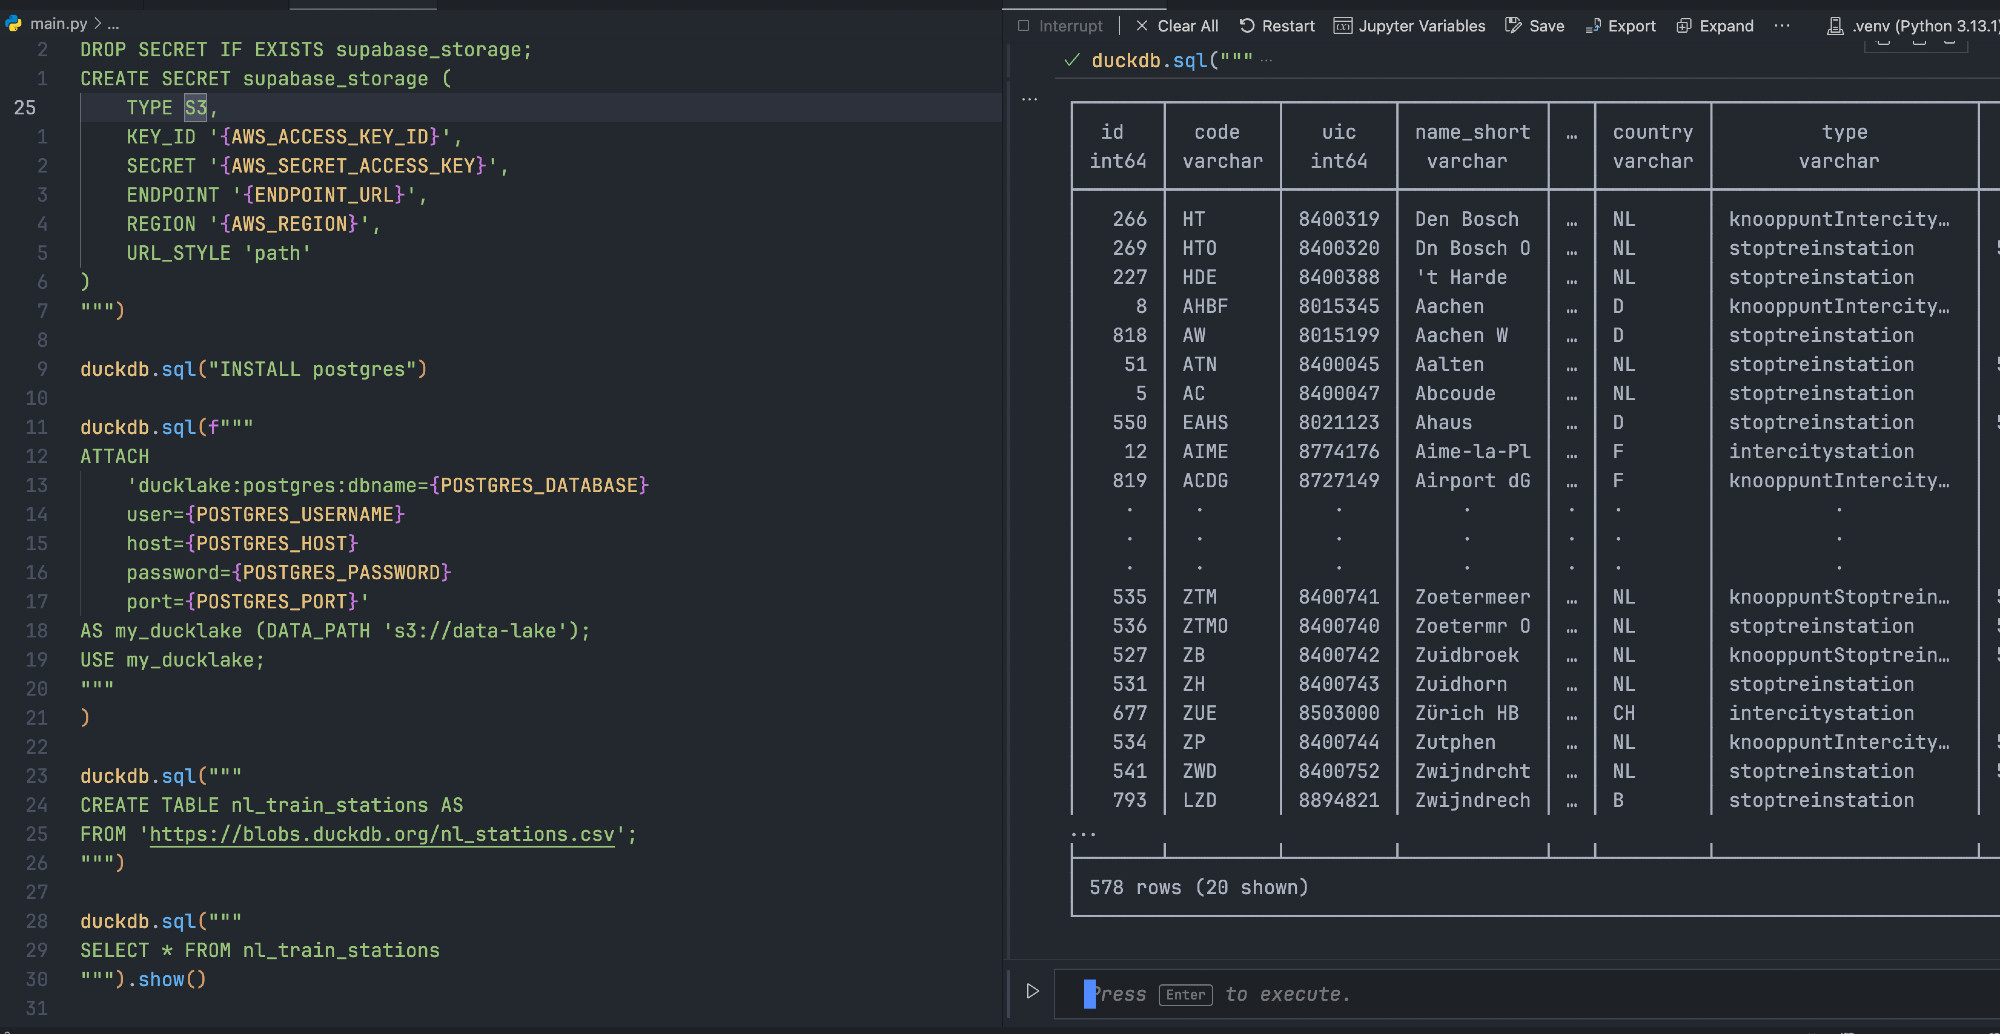Image resolution: width=2000 pixels, height=1034 pixels.
Task: Click 'CREATE TABLE nl_train_stations AS' line
Action: (272, 805)
